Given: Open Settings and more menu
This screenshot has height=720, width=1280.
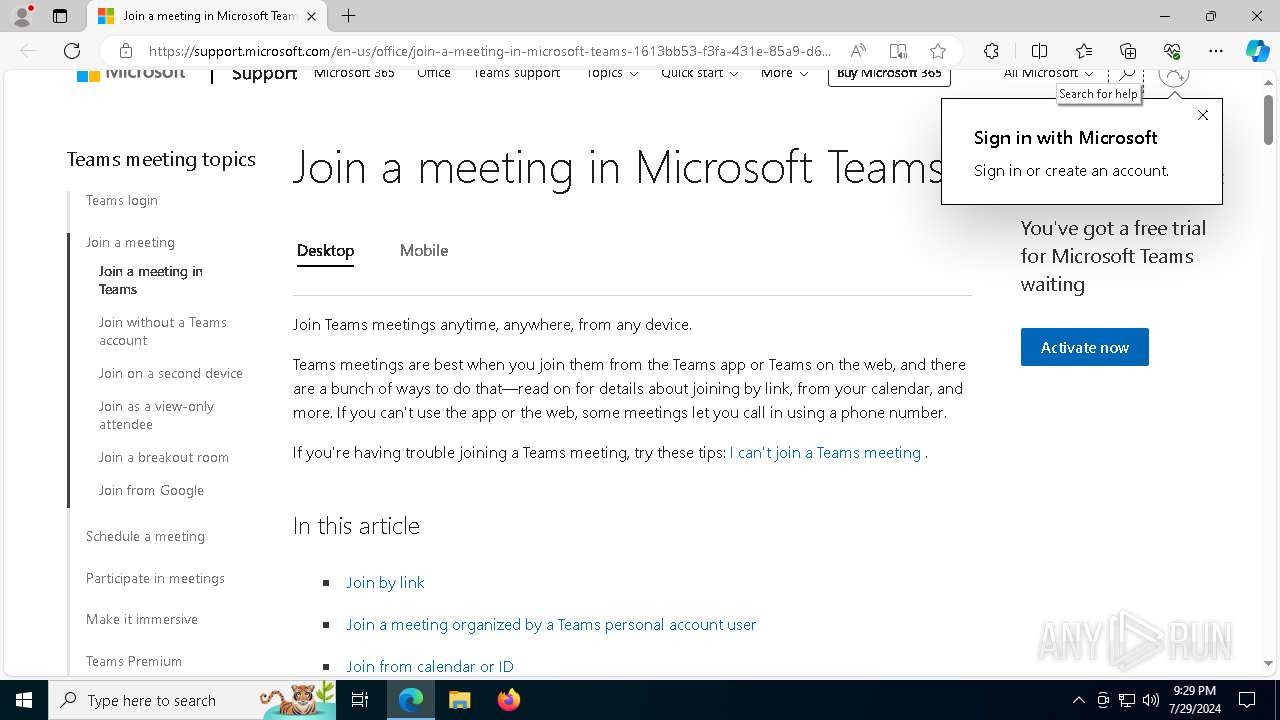Looking at the screenshot, I should coord(1216,51).
